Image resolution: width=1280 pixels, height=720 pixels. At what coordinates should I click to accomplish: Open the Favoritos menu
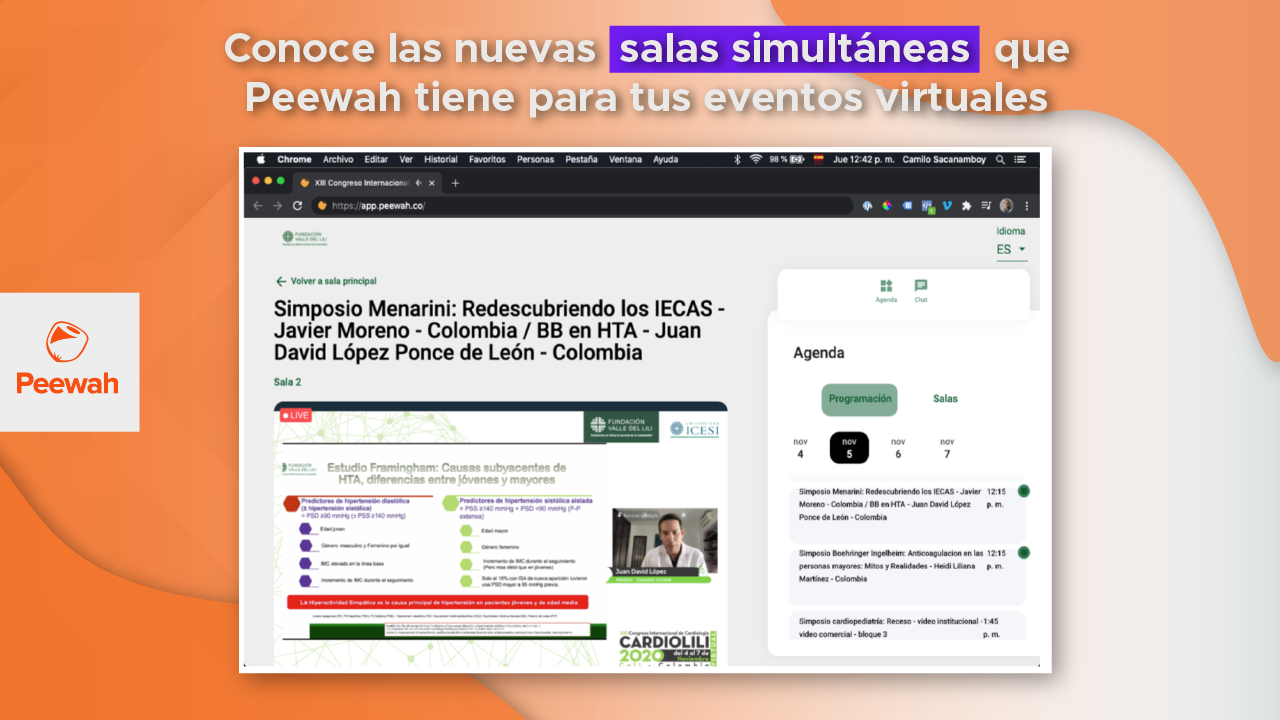[x=487, y=159]
